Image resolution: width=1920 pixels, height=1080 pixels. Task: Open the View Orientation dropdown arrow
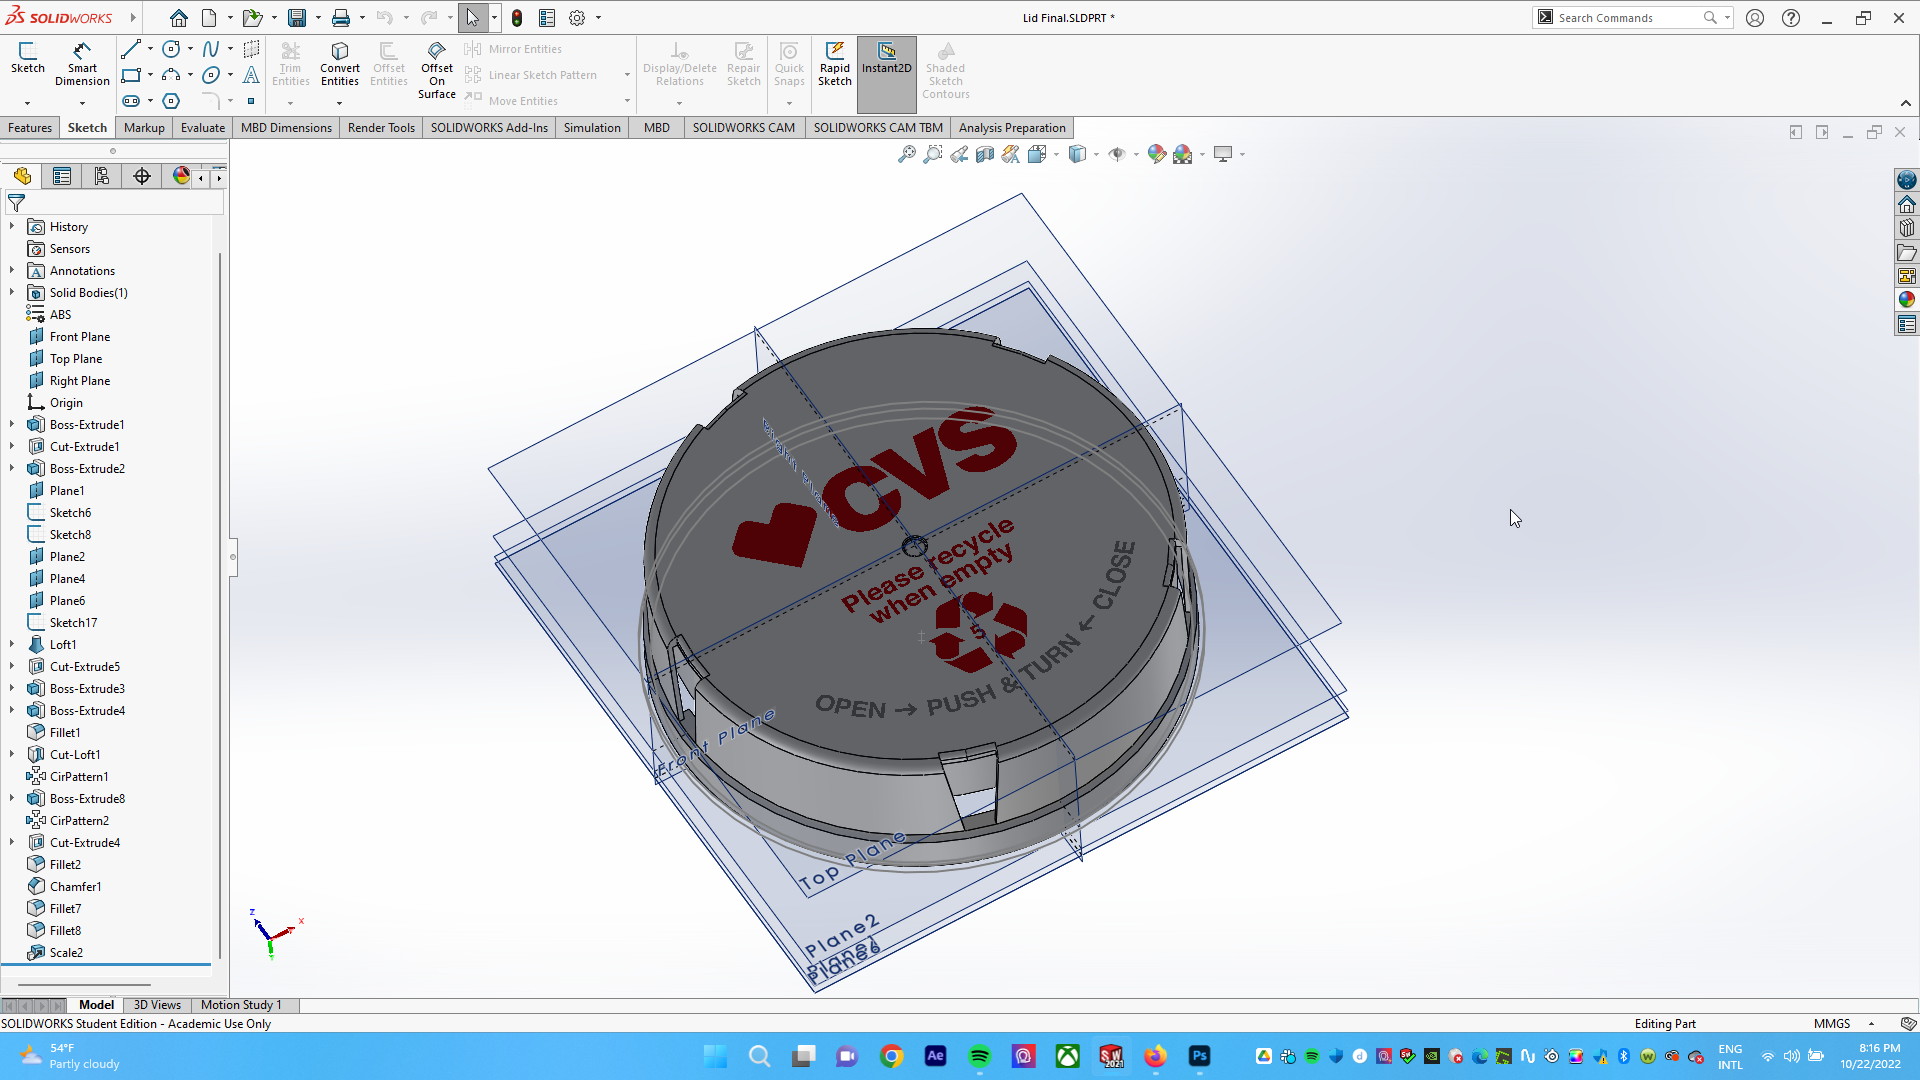1056,154
